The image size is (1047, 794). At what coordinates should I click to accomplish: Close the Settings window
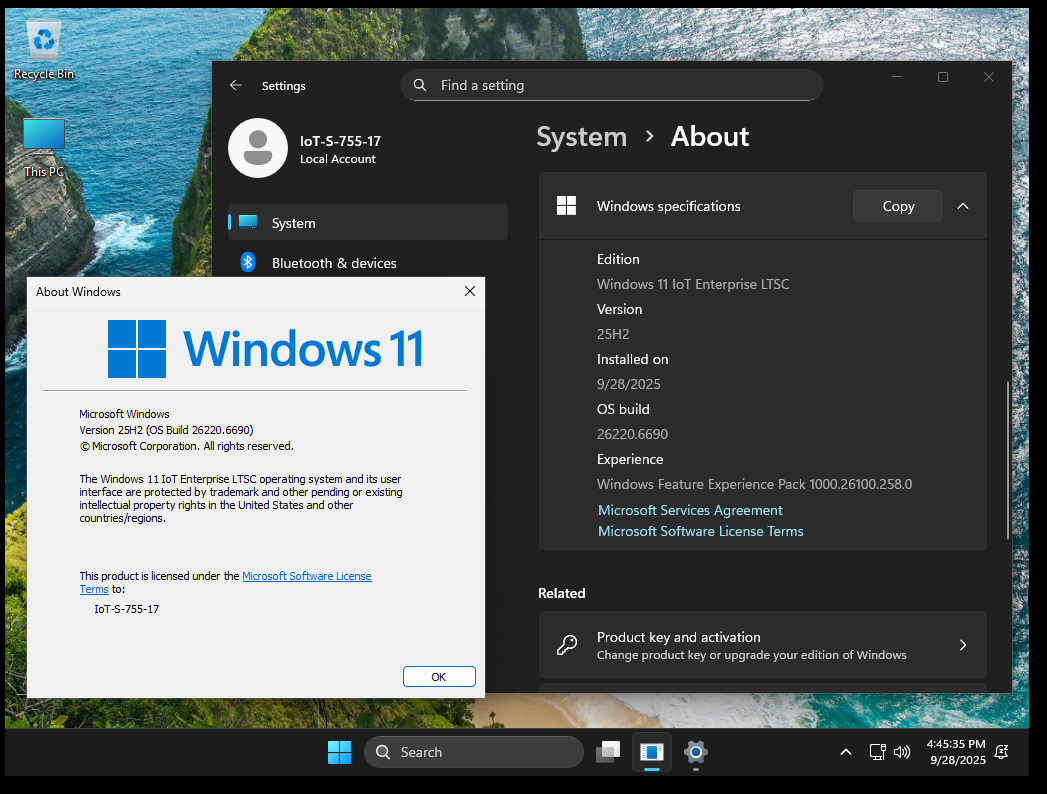[989, 77]
